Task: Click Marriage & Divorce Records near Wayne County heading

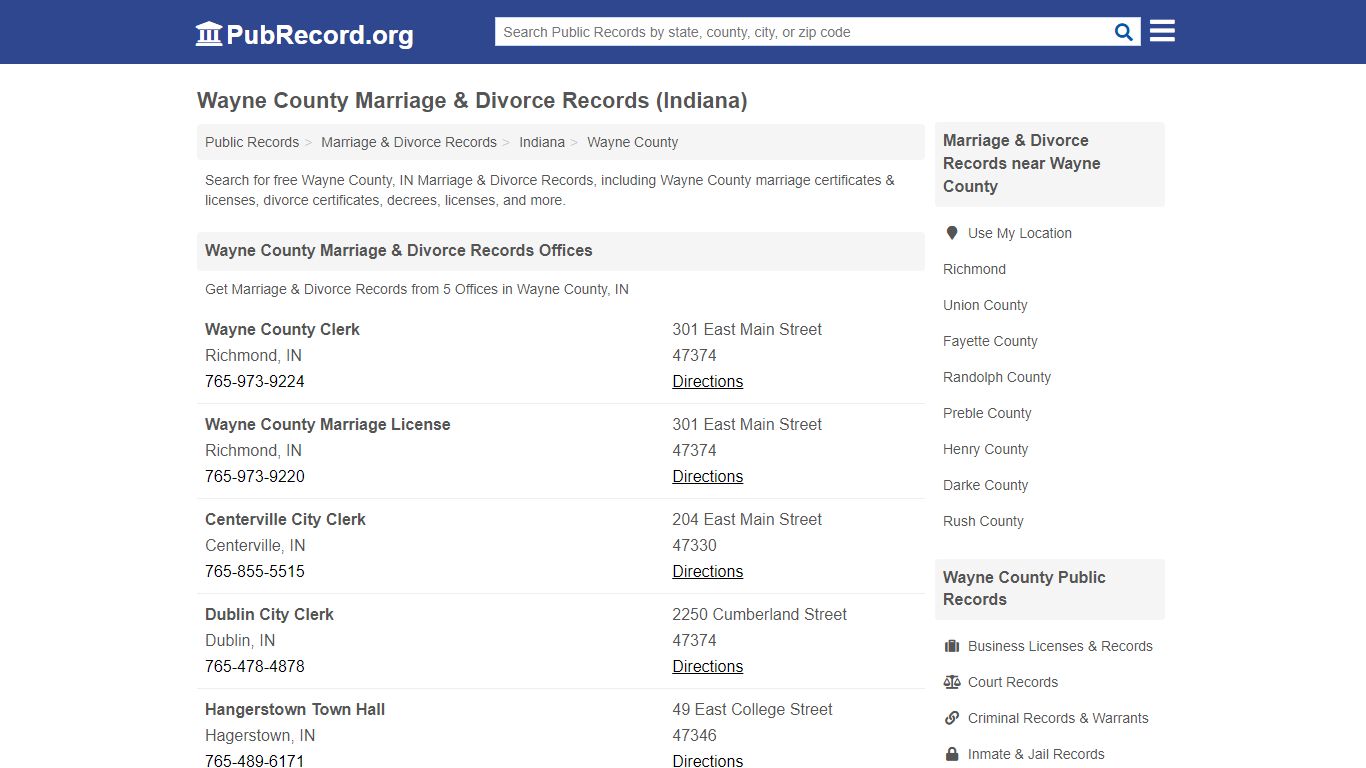Action: pos(1022,163)
